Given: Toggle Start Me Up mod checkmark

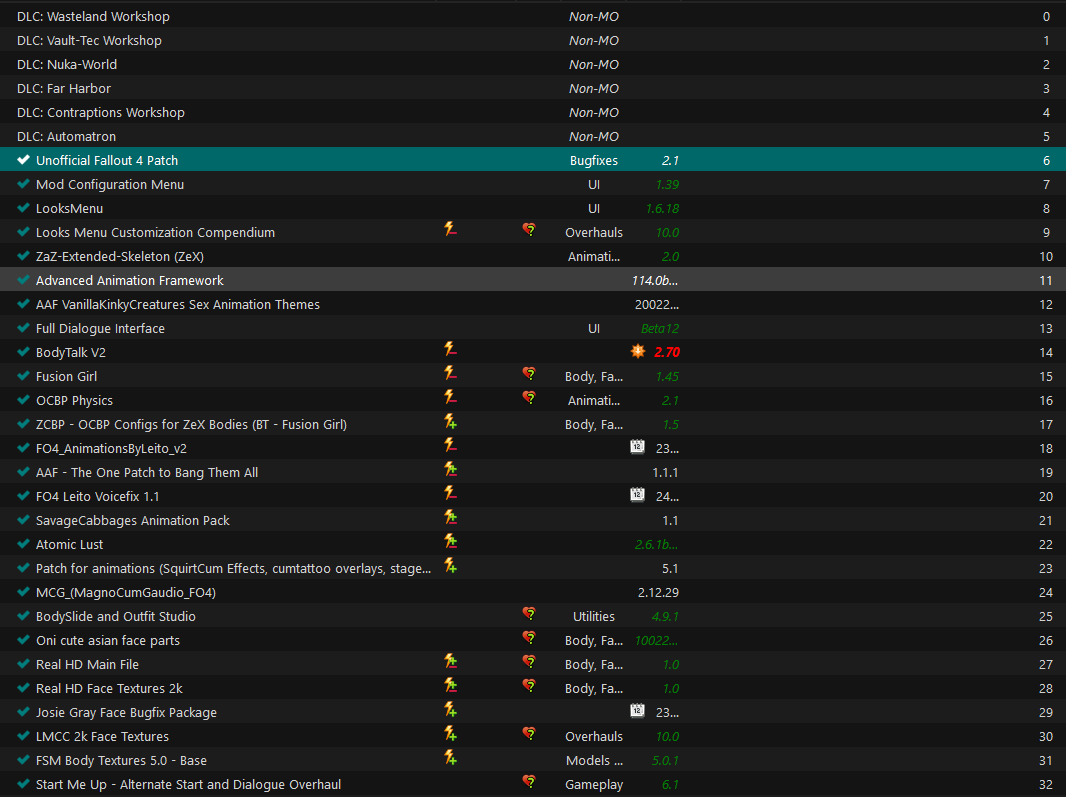Looking at the screenshot, I should 23,783.
